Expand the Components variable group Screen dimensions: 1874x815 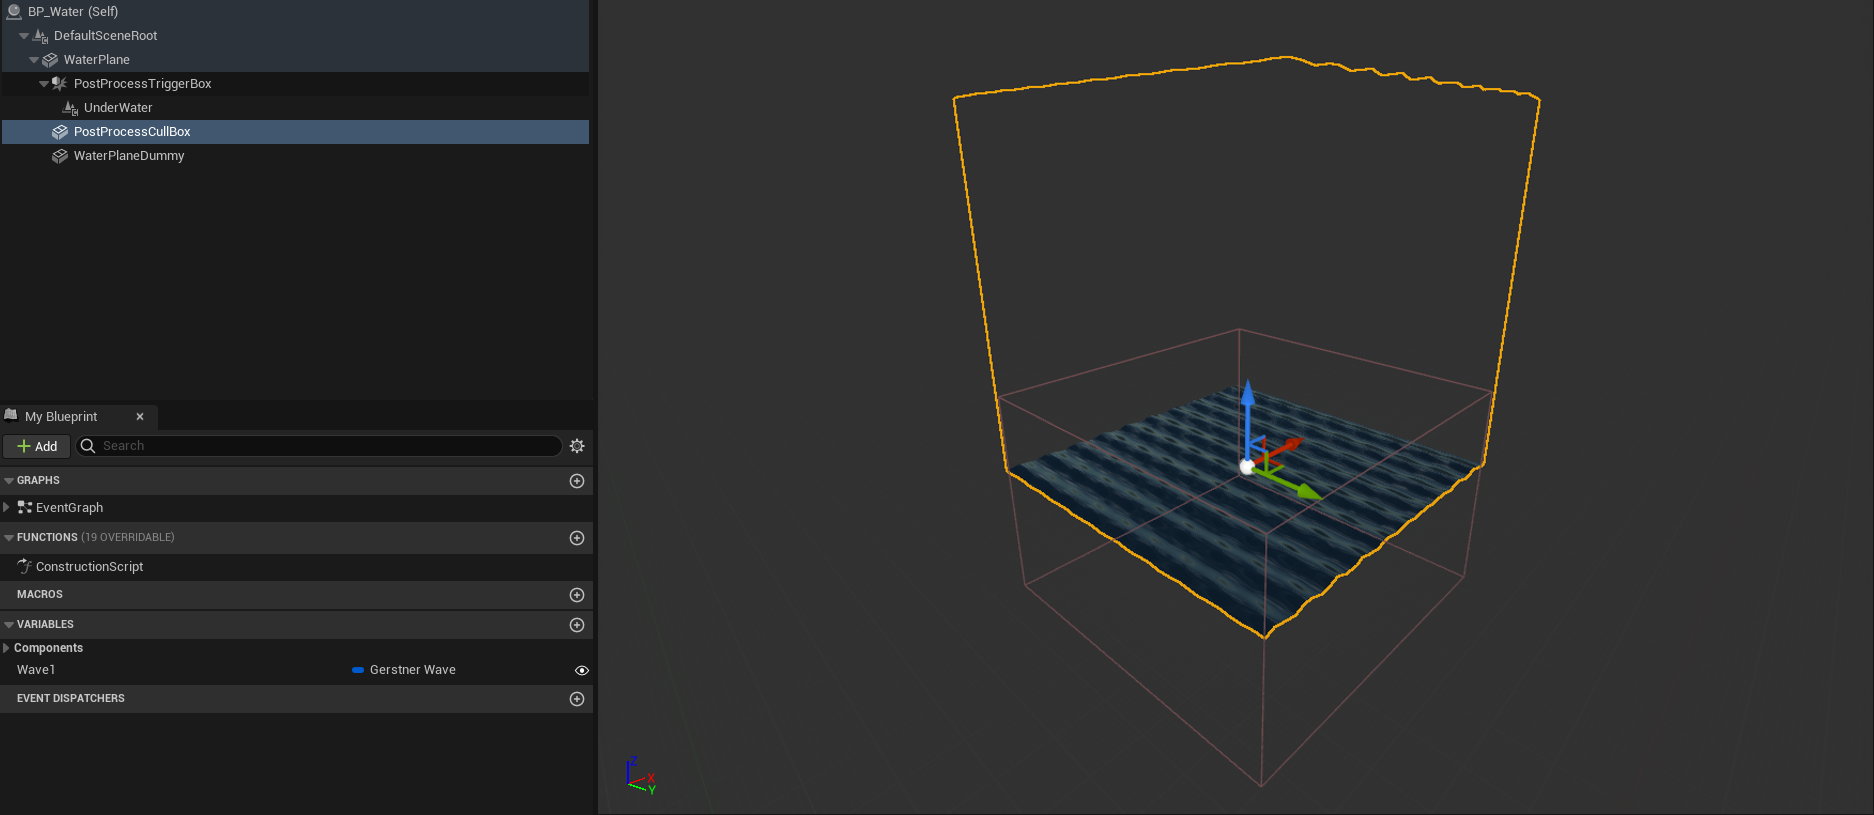(7, 648)
